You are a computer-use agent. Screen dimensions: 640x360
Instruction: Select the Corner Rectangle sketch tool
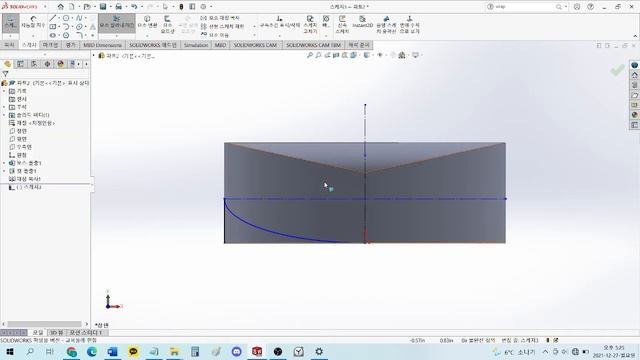(53, 27)
